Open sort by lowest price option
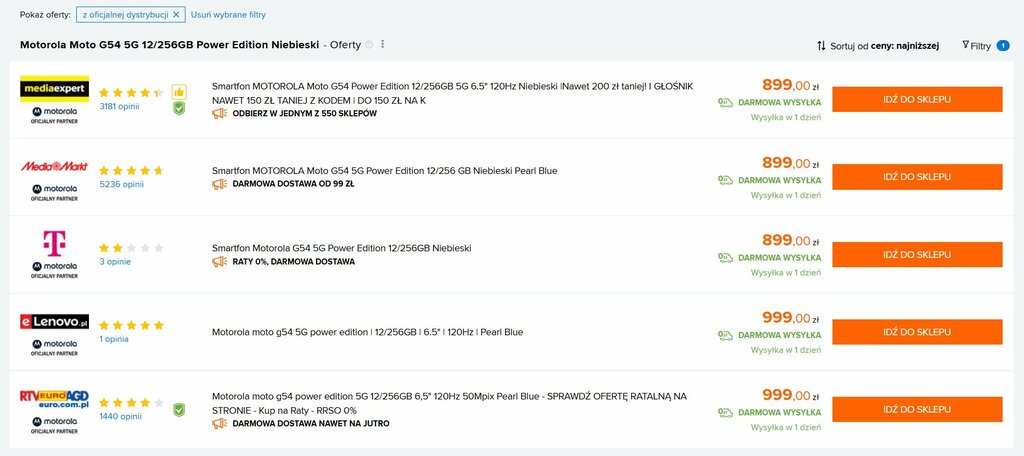 [x=878, y=46]
